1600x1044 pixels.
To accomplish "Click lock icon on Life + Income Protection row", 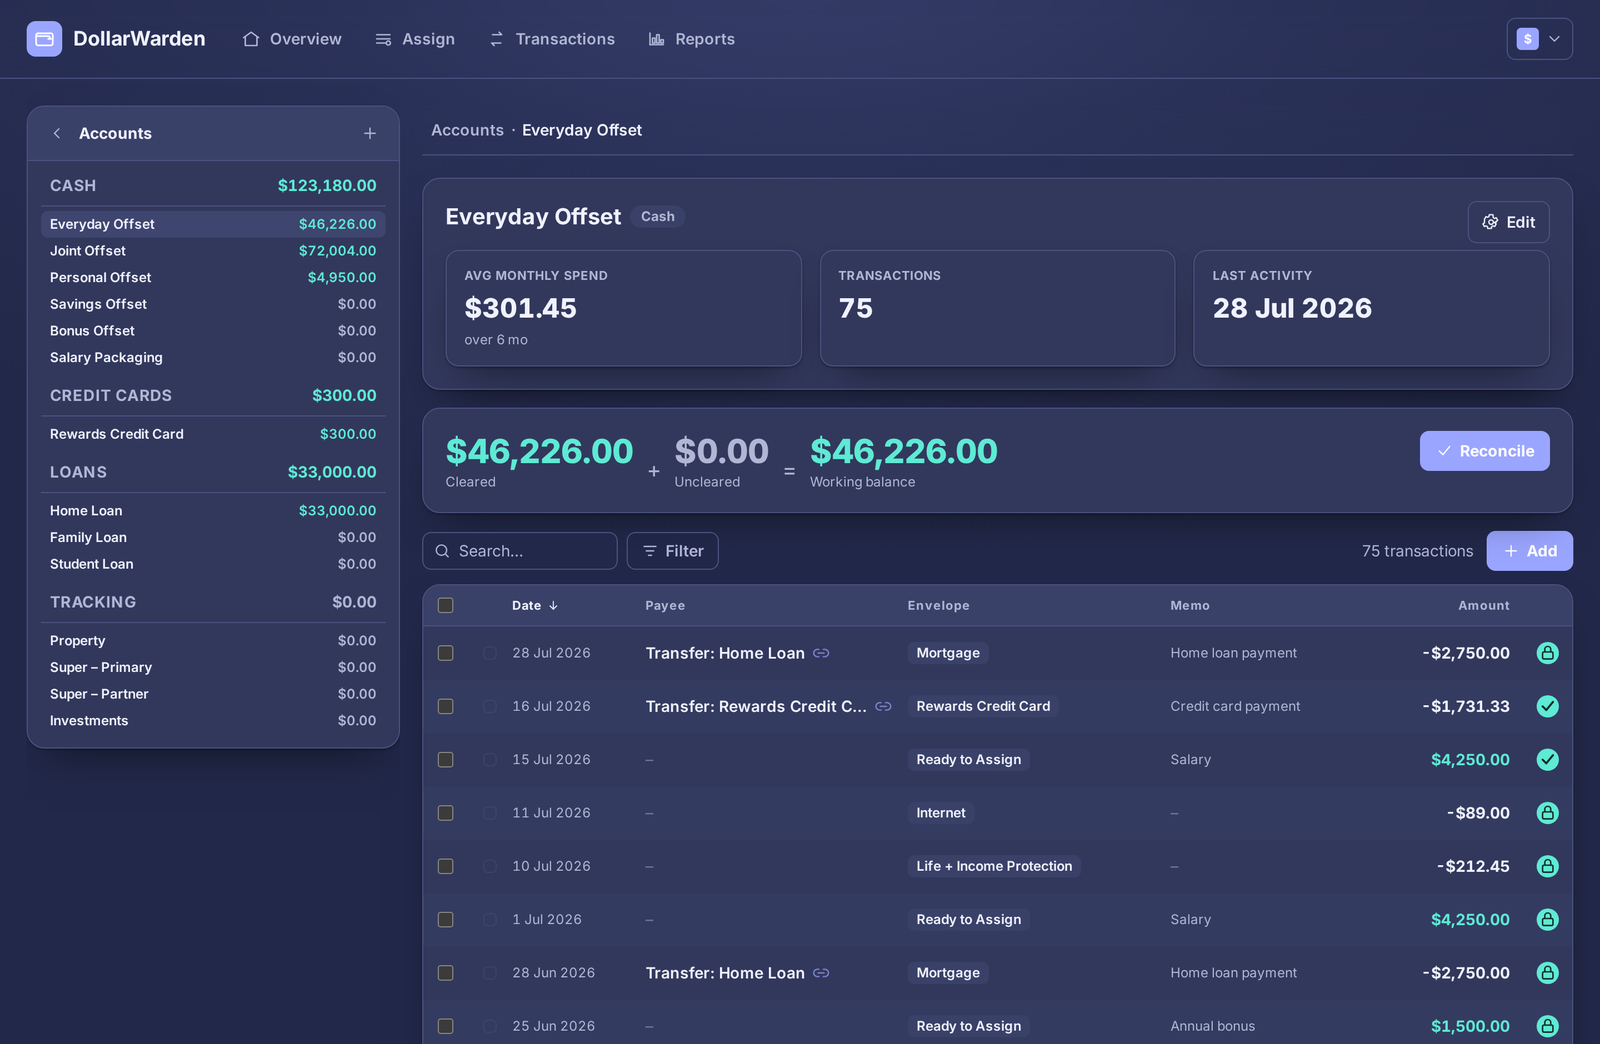I will coord(1547,866).
